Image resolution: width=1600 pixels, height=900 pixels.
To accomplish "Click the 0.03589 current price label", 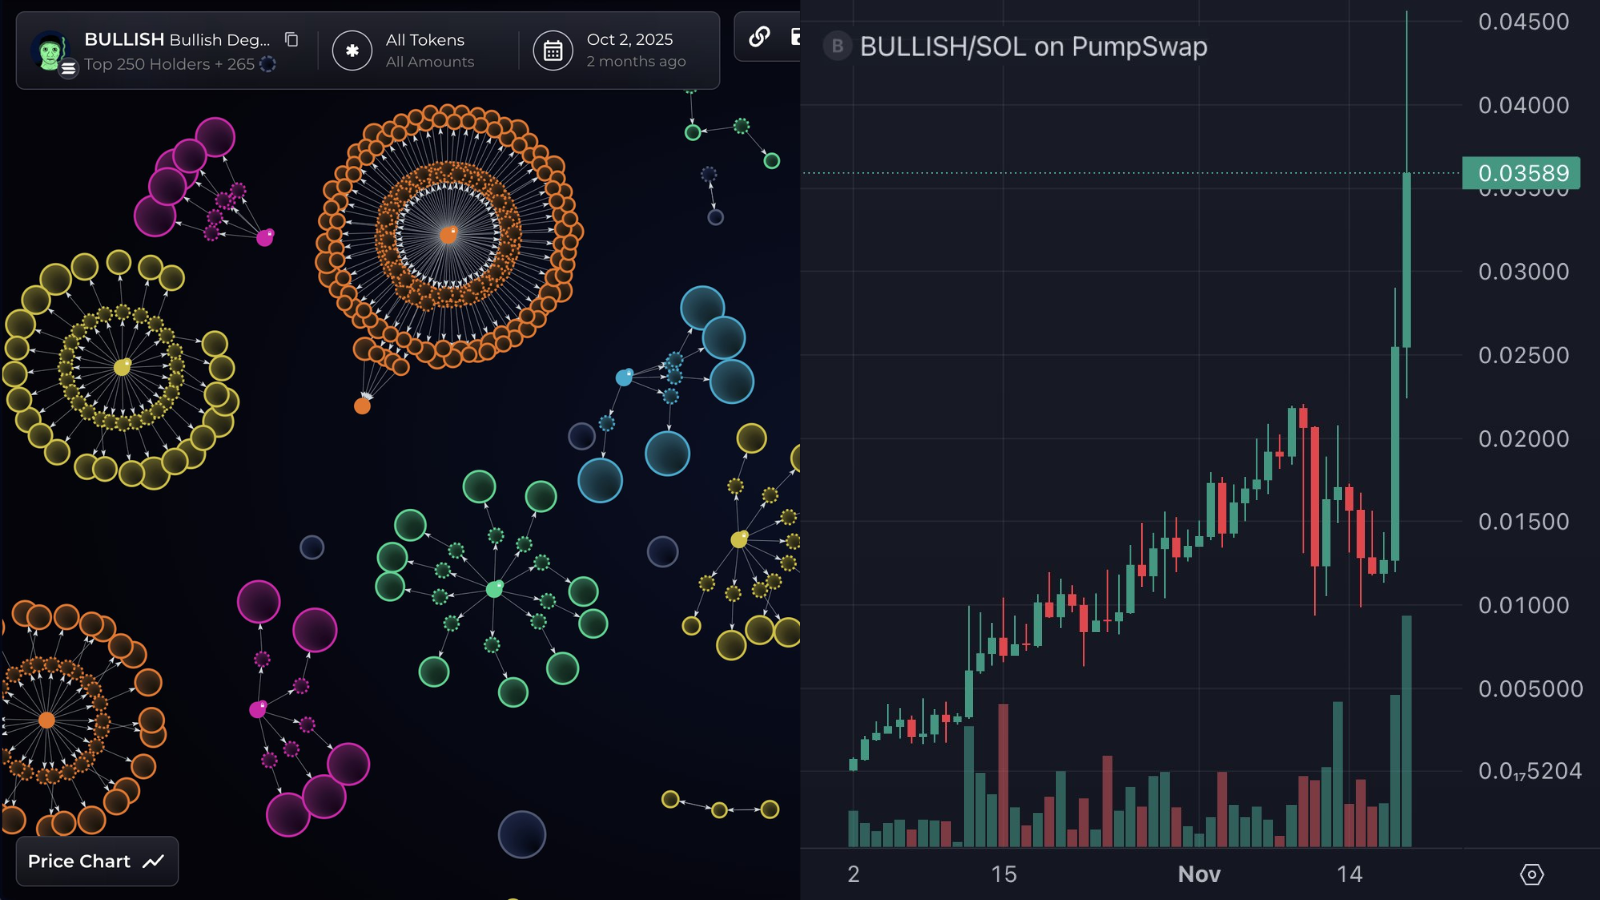I will click(x=1521, y=173).
